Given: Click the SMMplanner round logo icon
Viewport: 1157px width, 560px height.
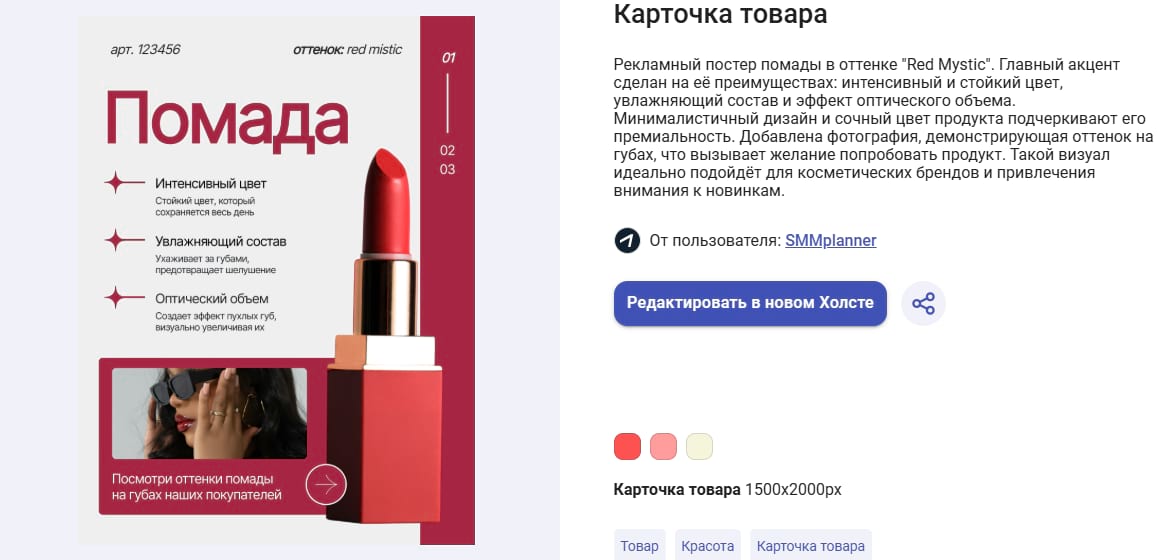Looking at the screenshot, I should tap(627, 241).
